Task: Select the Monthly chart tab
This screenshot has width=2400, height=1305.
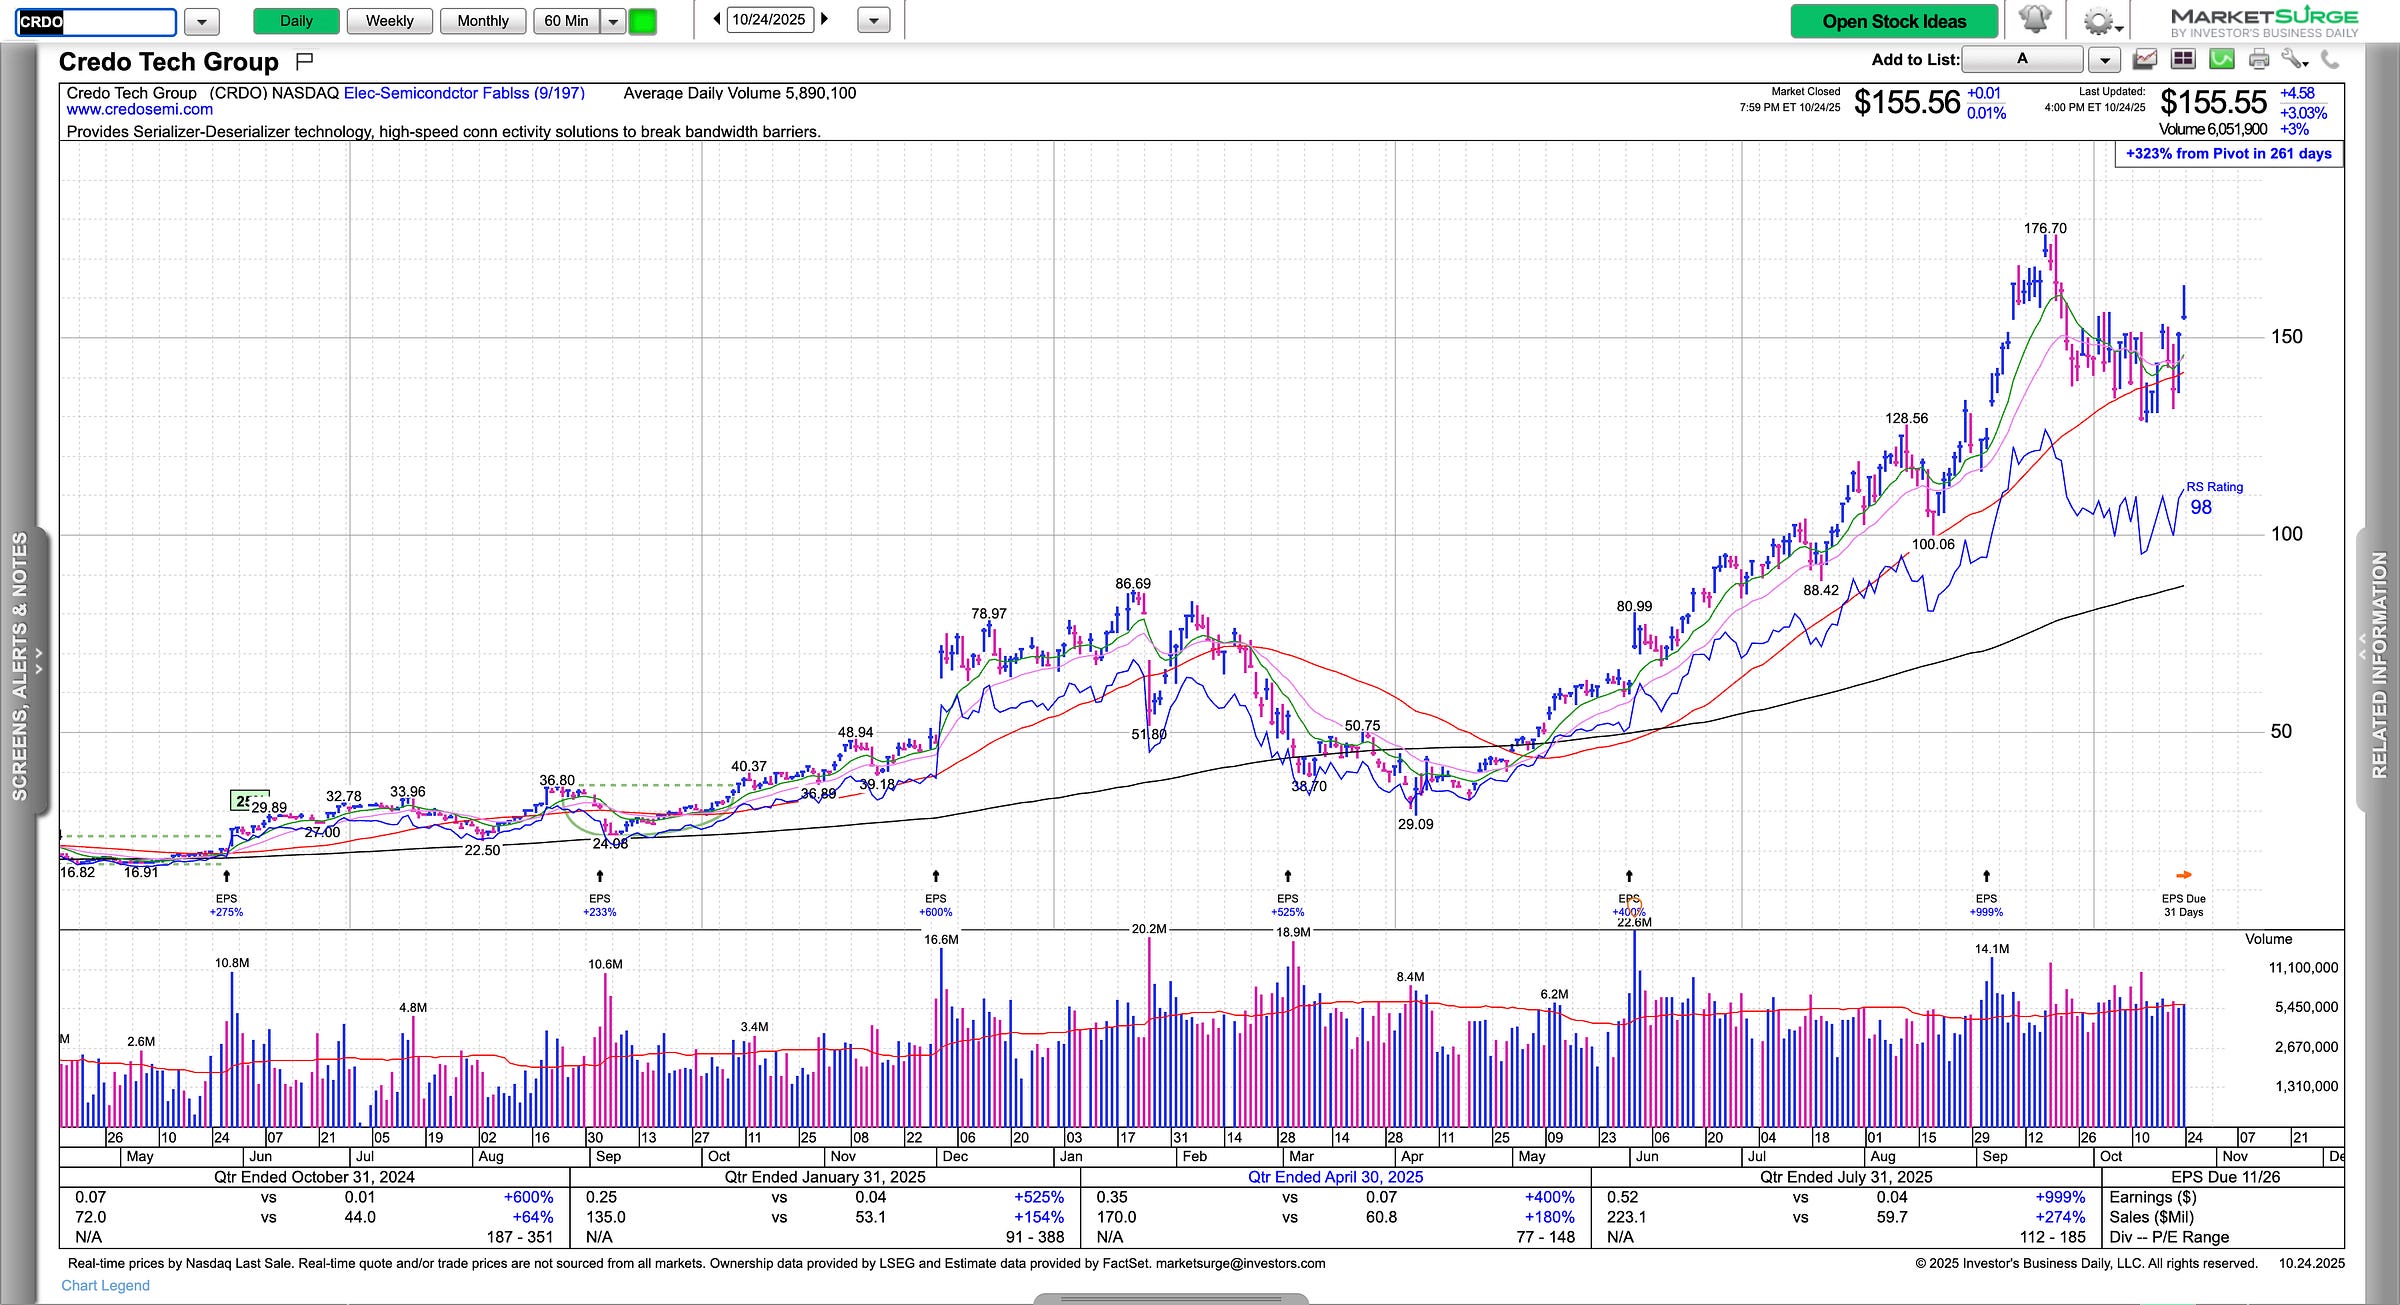Action: pos(483,21)
